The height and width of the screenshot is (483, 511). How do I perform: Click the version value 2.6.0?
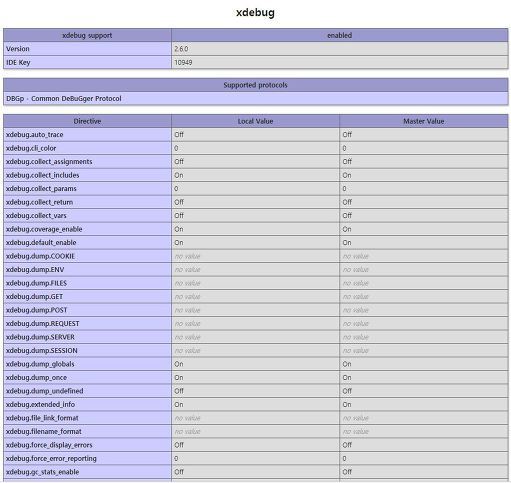coord(181,49)
